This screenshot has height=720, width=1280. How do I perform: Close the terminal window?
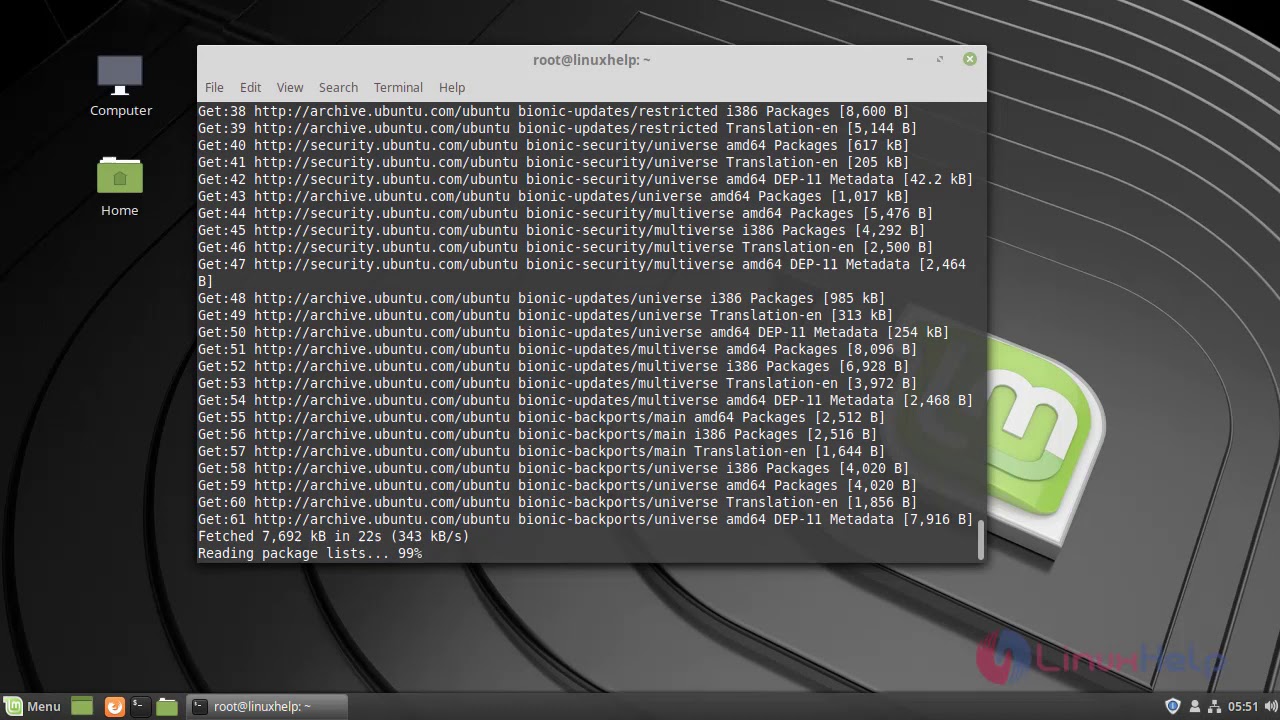[x=969, y=59]
